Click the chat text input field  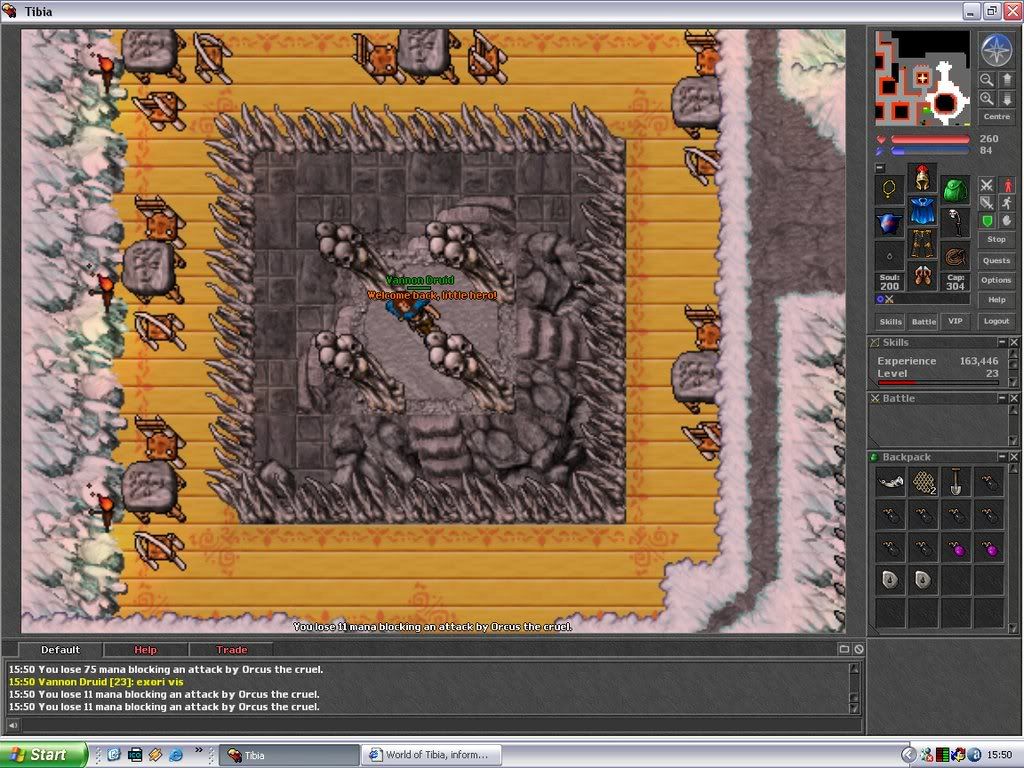(x=441, y=725)
